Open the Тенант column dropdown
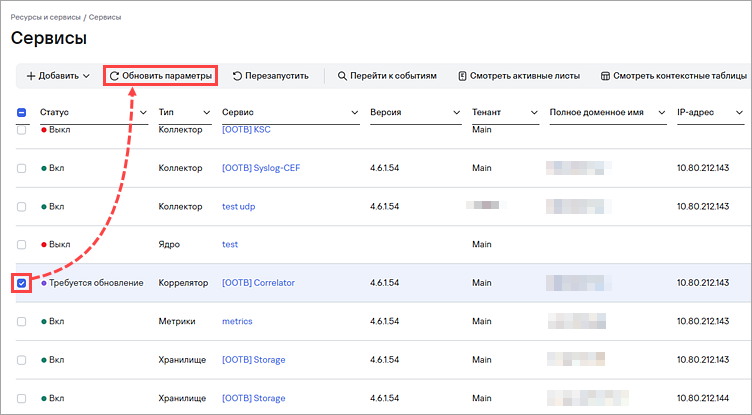 pos(534,112)
